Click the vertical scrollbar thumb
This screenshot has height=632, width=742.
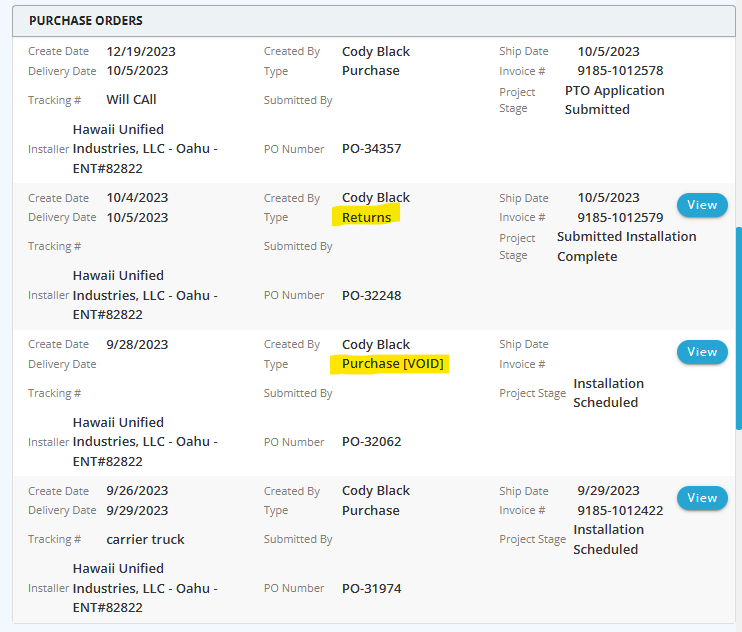click(x=738, y=328)
